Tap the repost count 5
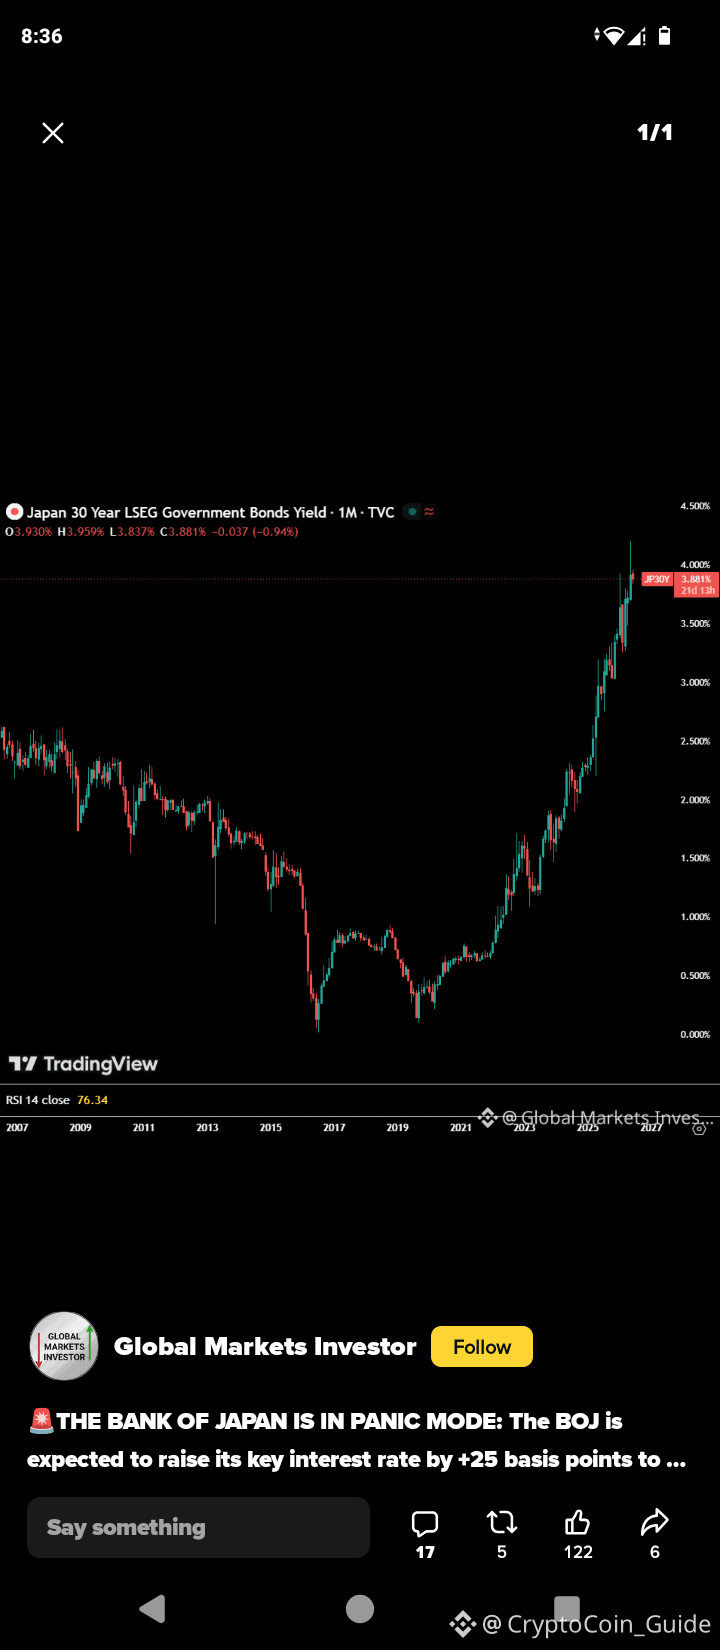Screen dimensions: 720x1650 (x=502, y=1552)
